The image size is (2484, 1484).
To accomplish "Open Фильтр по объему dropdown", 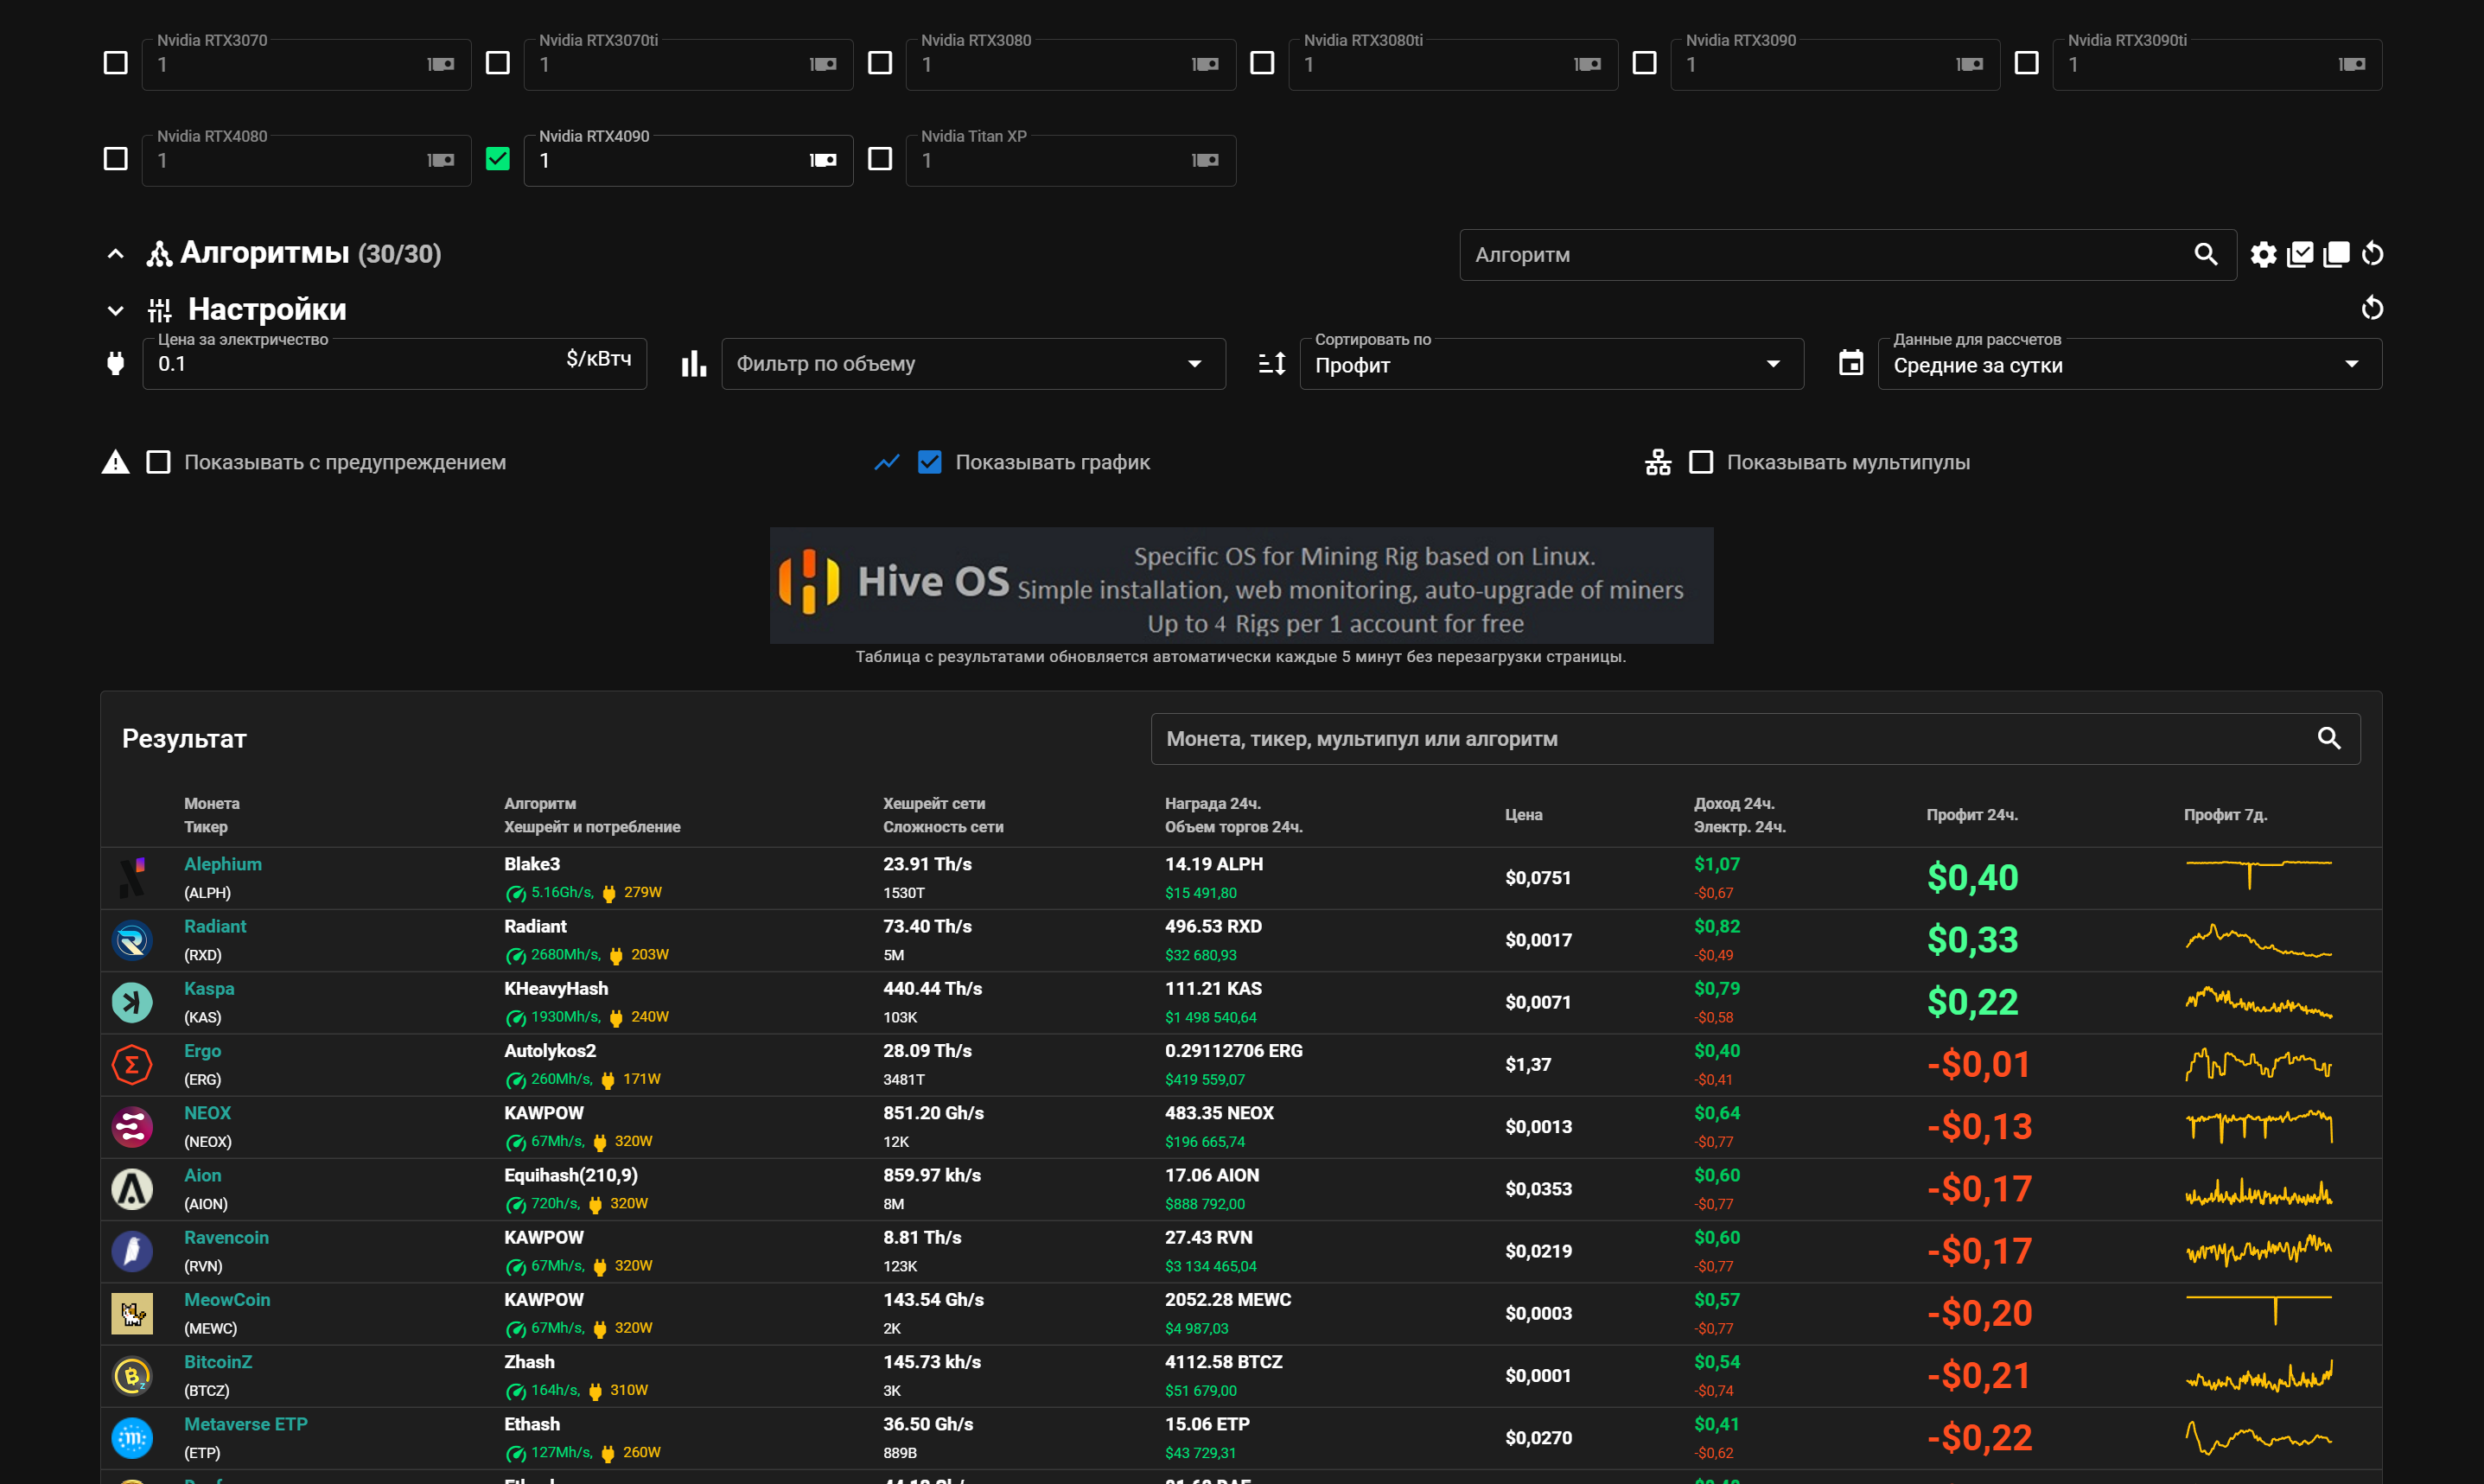I will pyautogui.click(x=973, y=364).
